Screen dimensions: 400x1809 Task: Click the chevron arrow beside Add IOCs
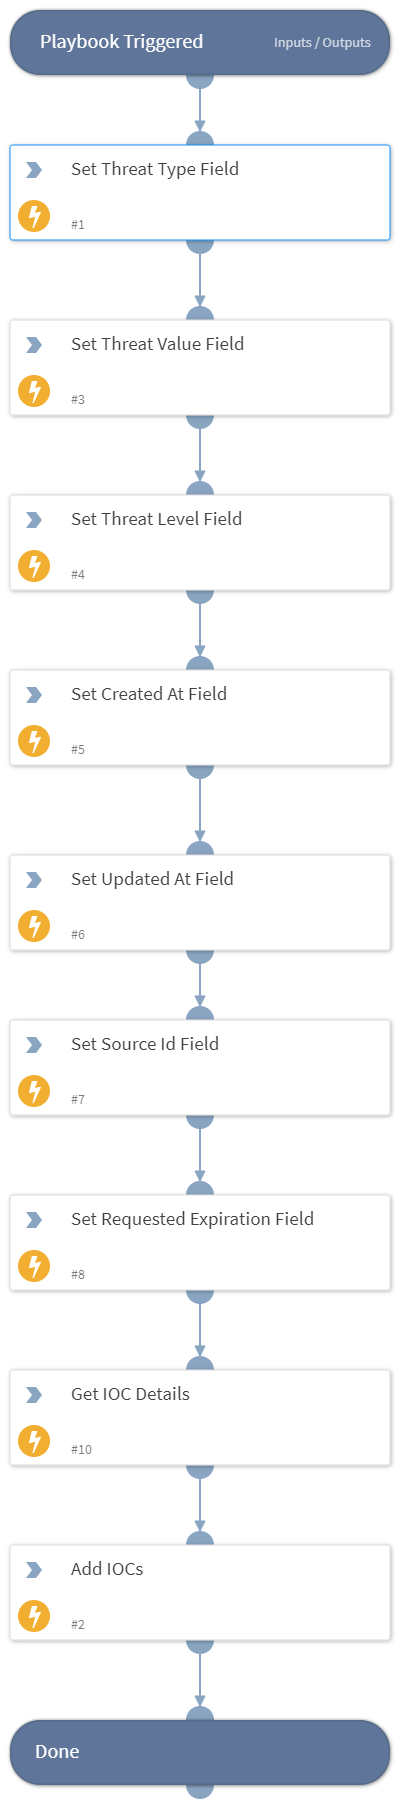coord(34,1570)
